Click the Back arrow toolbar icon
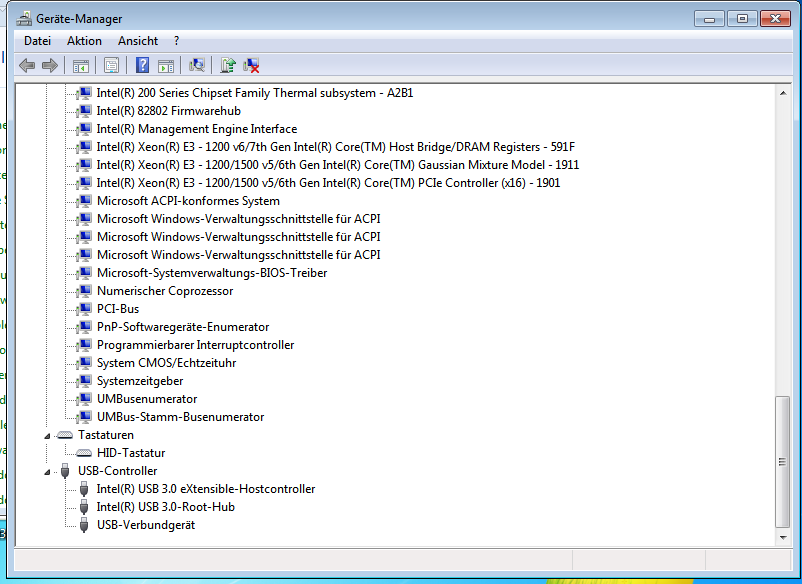The image size is (802, 584). click(x=27, y=65)
